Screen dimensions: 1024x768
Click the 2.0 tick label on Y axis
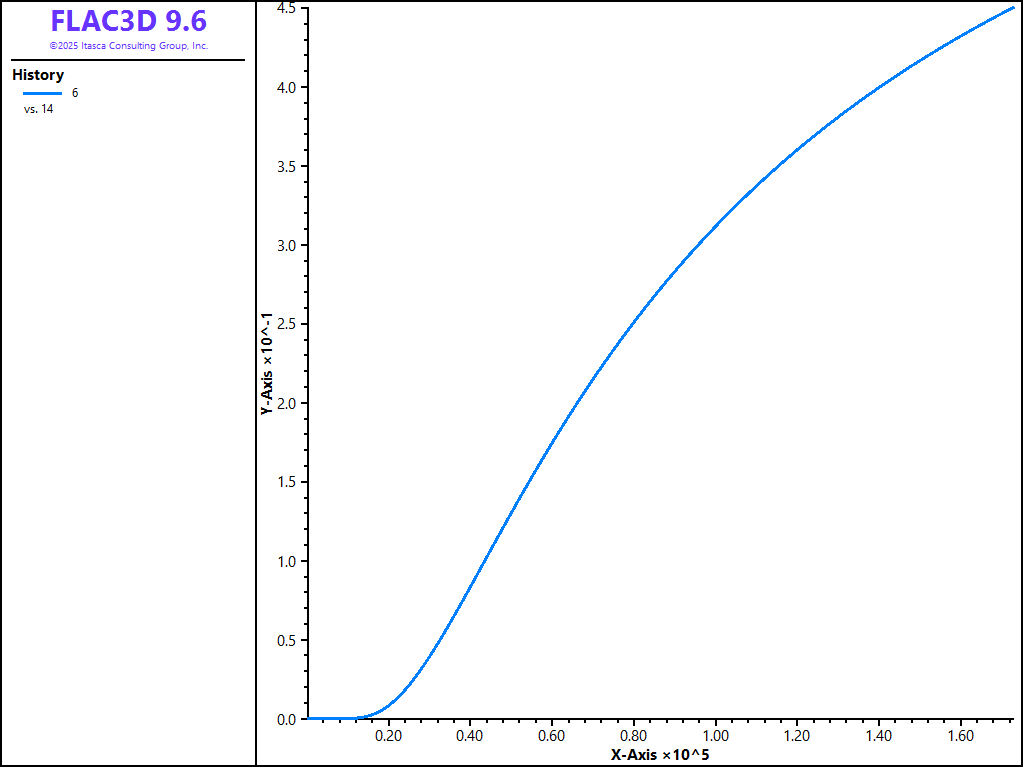(x=287, y=404)
